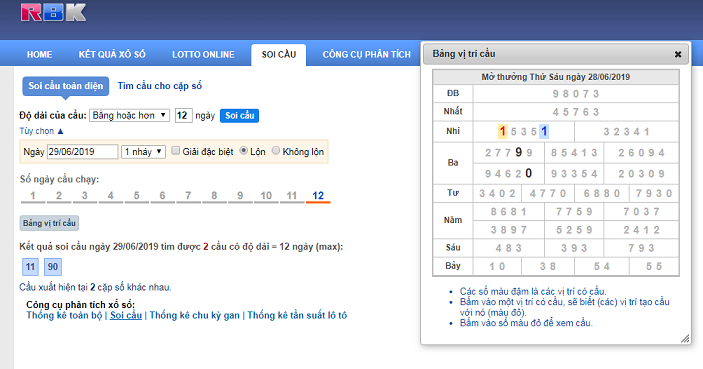
Task: Click the RBK logo
Action: pyautogui.click(x=53, y=13)
